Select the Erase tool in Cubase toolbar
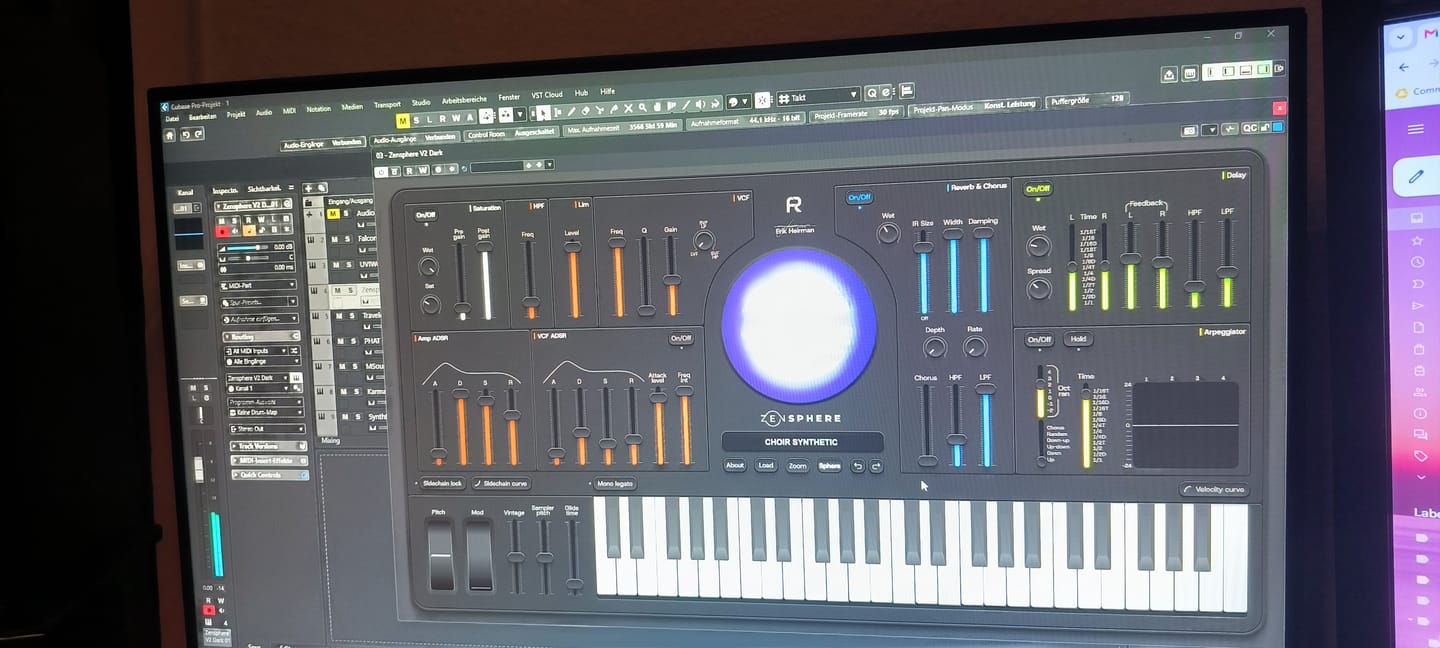The image size is (1440, 648). pos(585,111)
